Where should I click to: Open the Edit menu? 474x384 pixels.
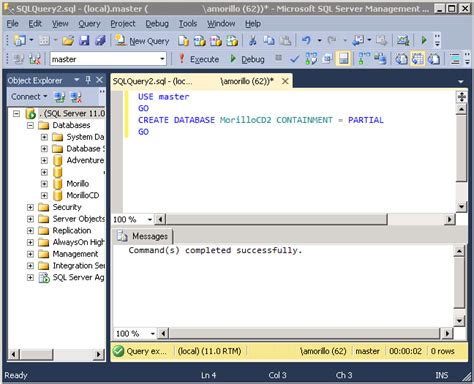(x=35, y=24)
